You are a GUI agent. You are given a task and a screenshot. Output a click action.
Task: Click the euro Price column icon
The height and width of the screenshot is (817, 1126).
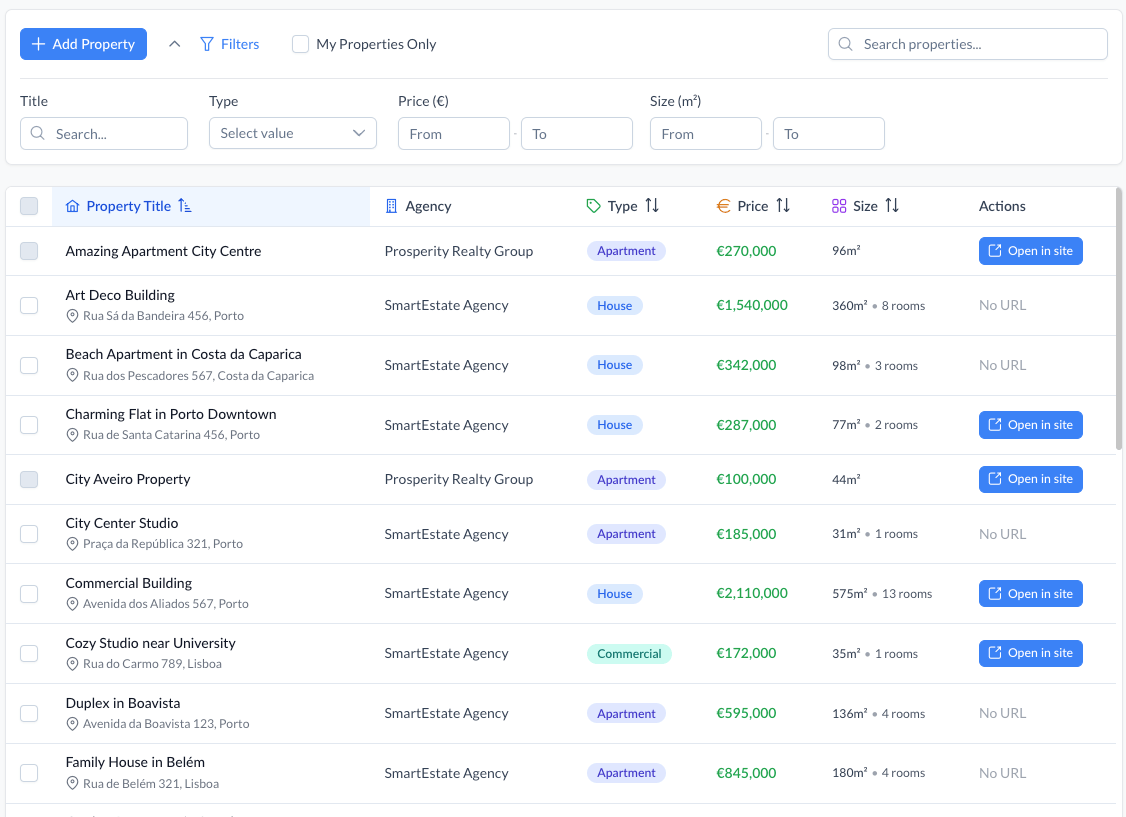click(x=724, y=206)
